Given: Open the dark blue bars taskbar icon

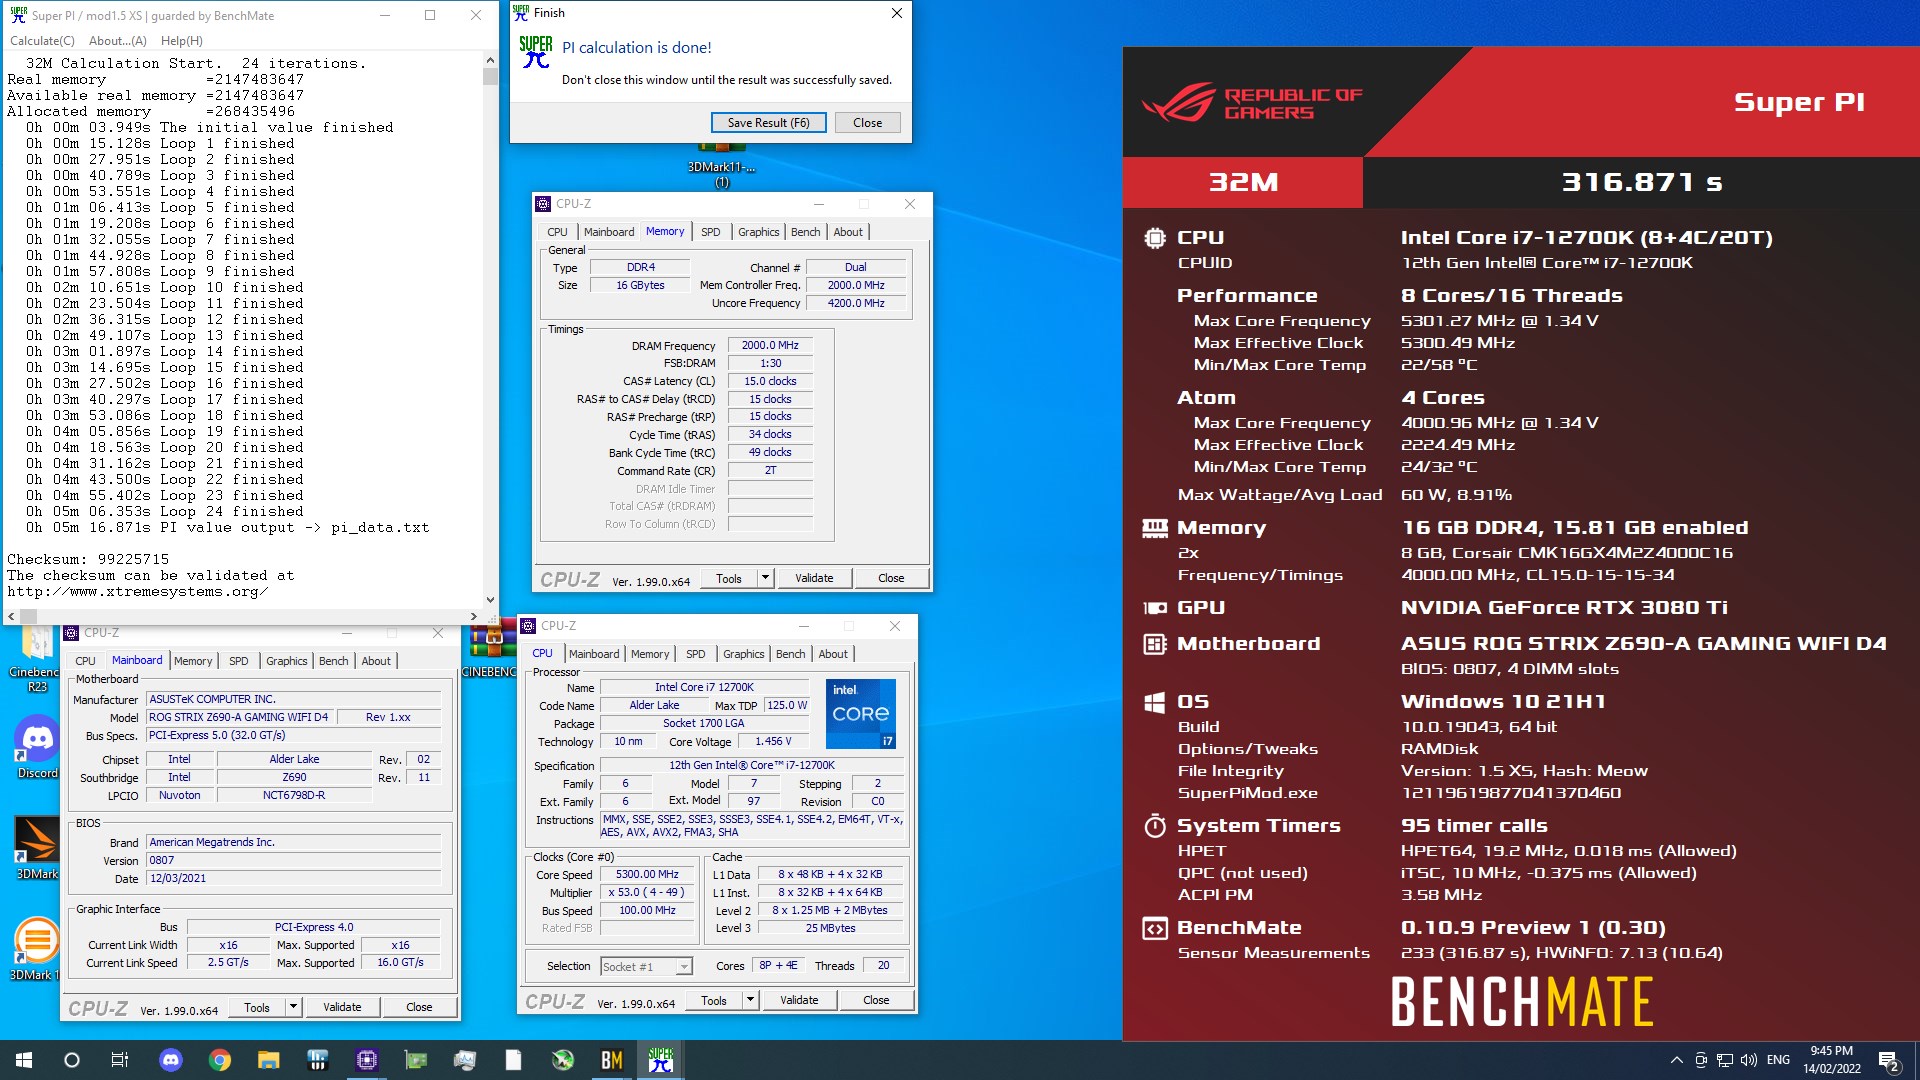Looking at the screenshot, I should (317, 1060).
